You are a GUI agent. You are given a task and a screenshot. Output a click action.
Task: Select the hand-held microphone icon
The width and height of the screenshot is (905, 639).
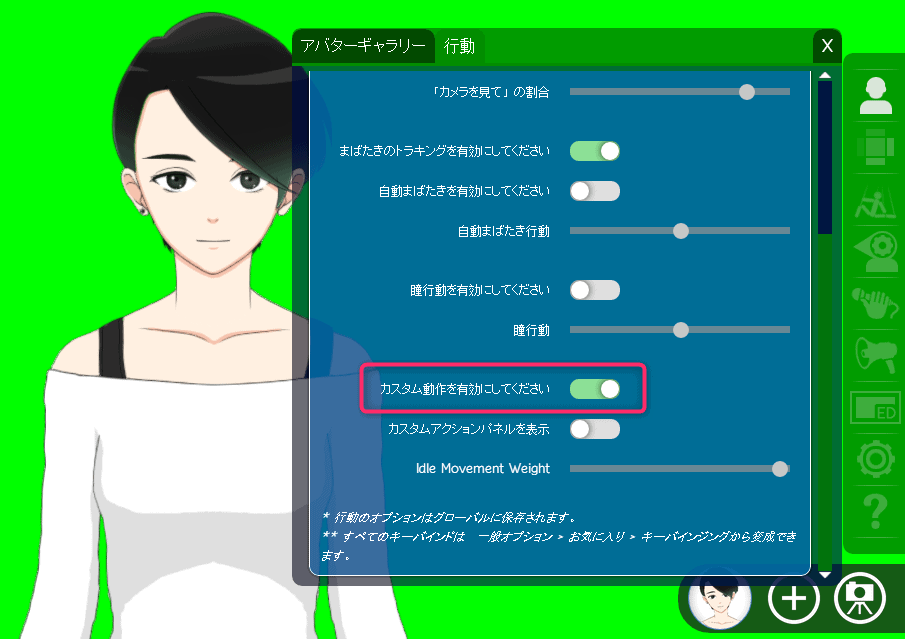click(875, 301)
